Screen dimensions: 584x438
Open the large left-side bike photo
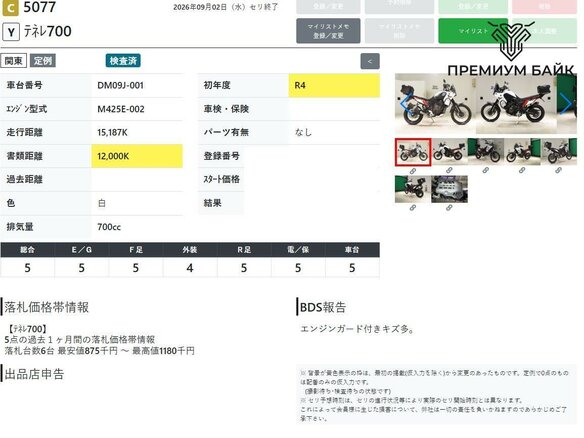(435, 104)
